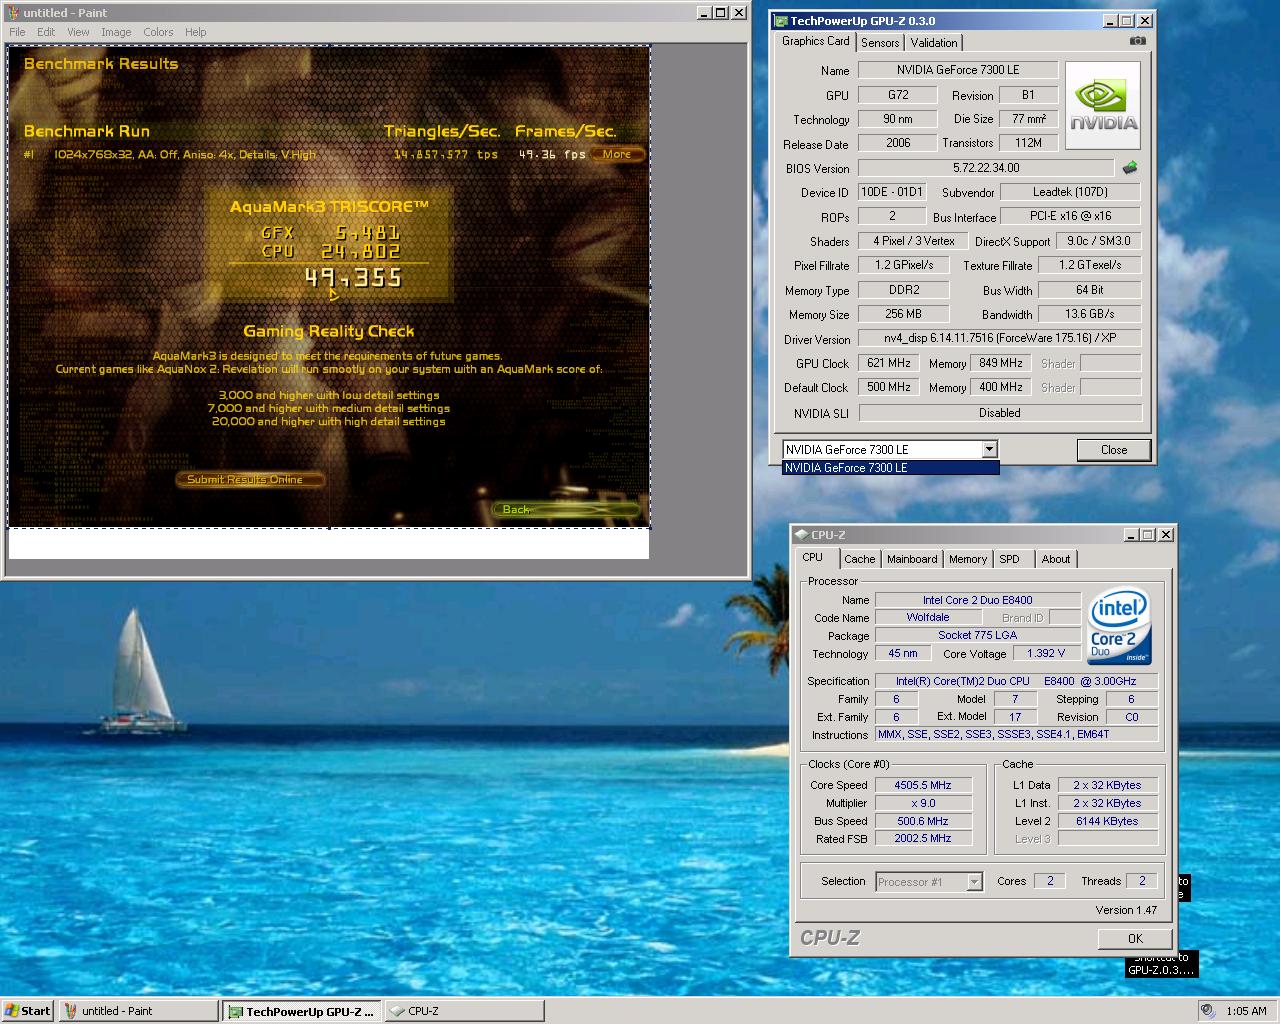Image resolution: width=1280 pixels, height=1024 pixels.
Task: Switch to untitled - Paint in taskbar
Action: (x=138, y=1011)
